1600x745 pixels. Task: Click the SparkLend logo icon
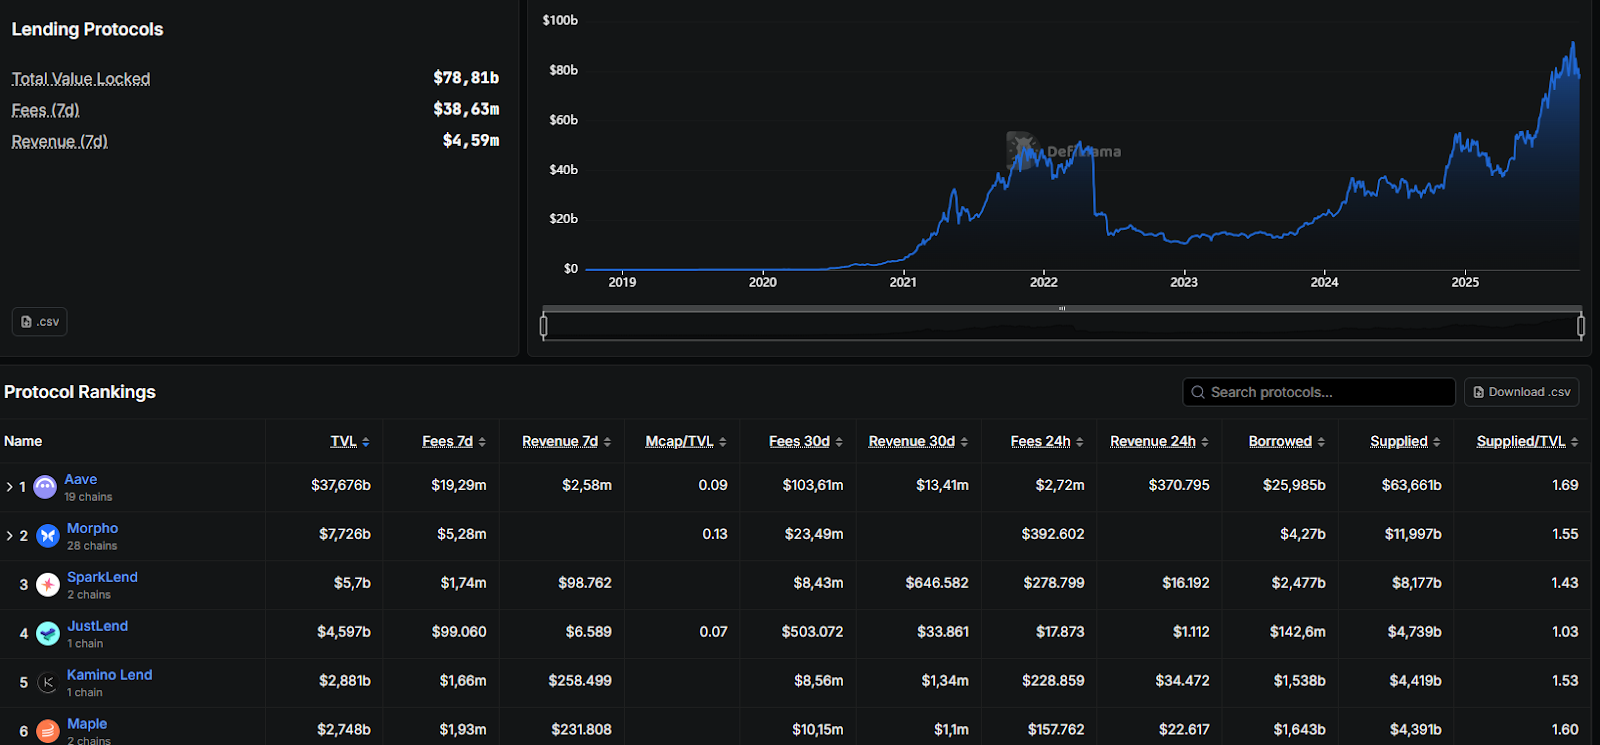[x=48, y=585]
